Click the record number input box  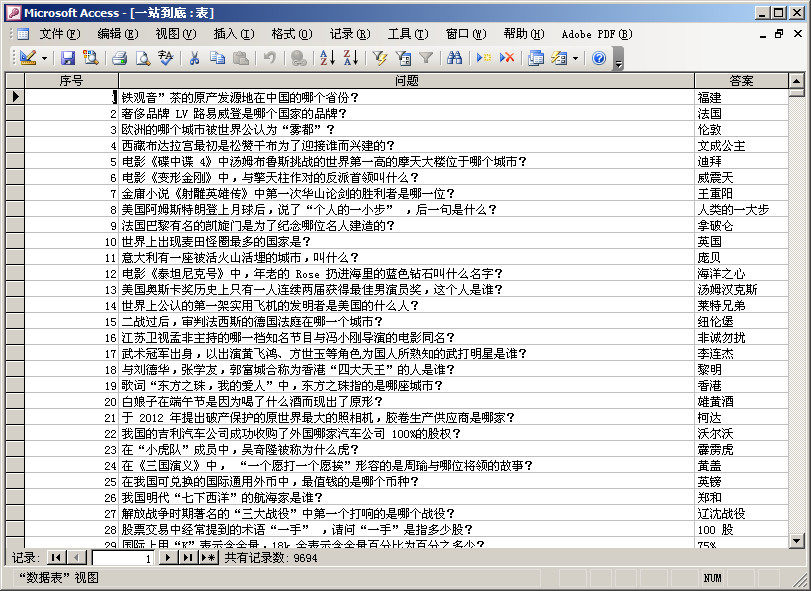(123, 558)
